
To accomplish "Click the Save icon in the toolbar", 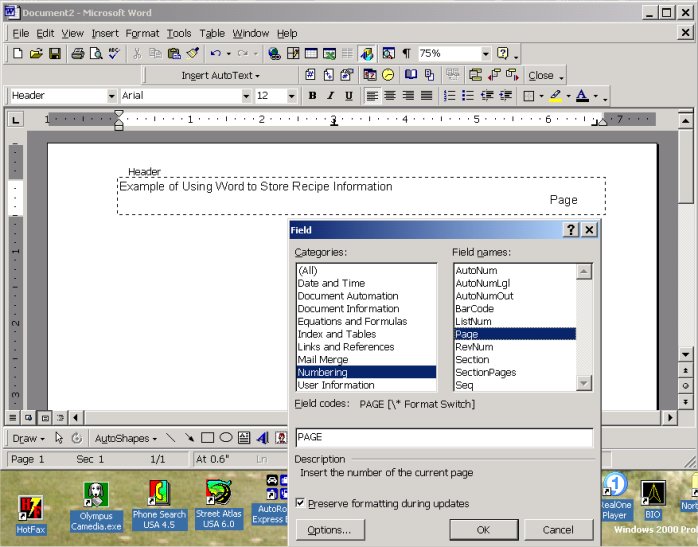I will pos(55,53).
